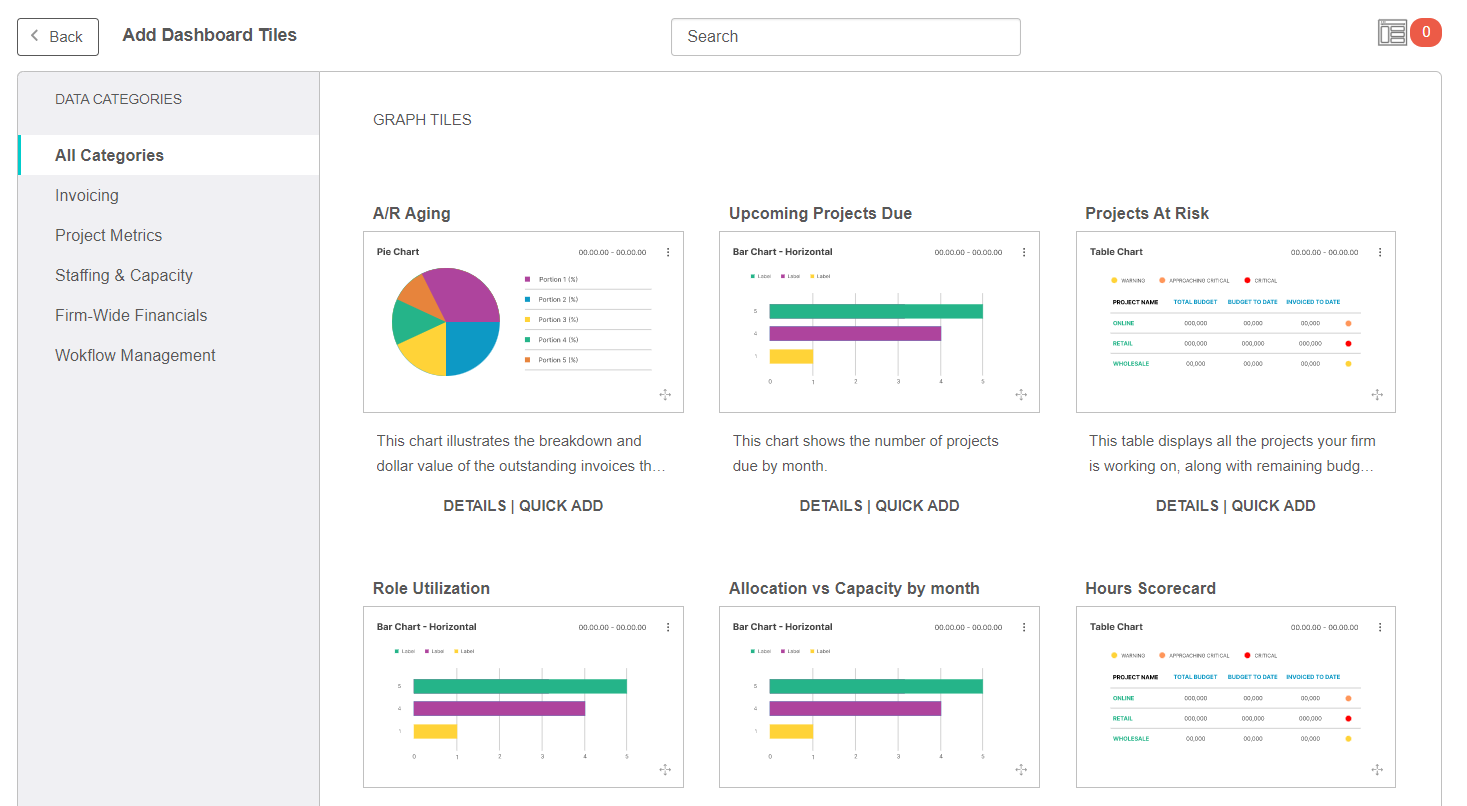Screen dimensions: 1467x806
Task: Click the A/R Aging pie chart thumbnail
Action: pos(446,322)
